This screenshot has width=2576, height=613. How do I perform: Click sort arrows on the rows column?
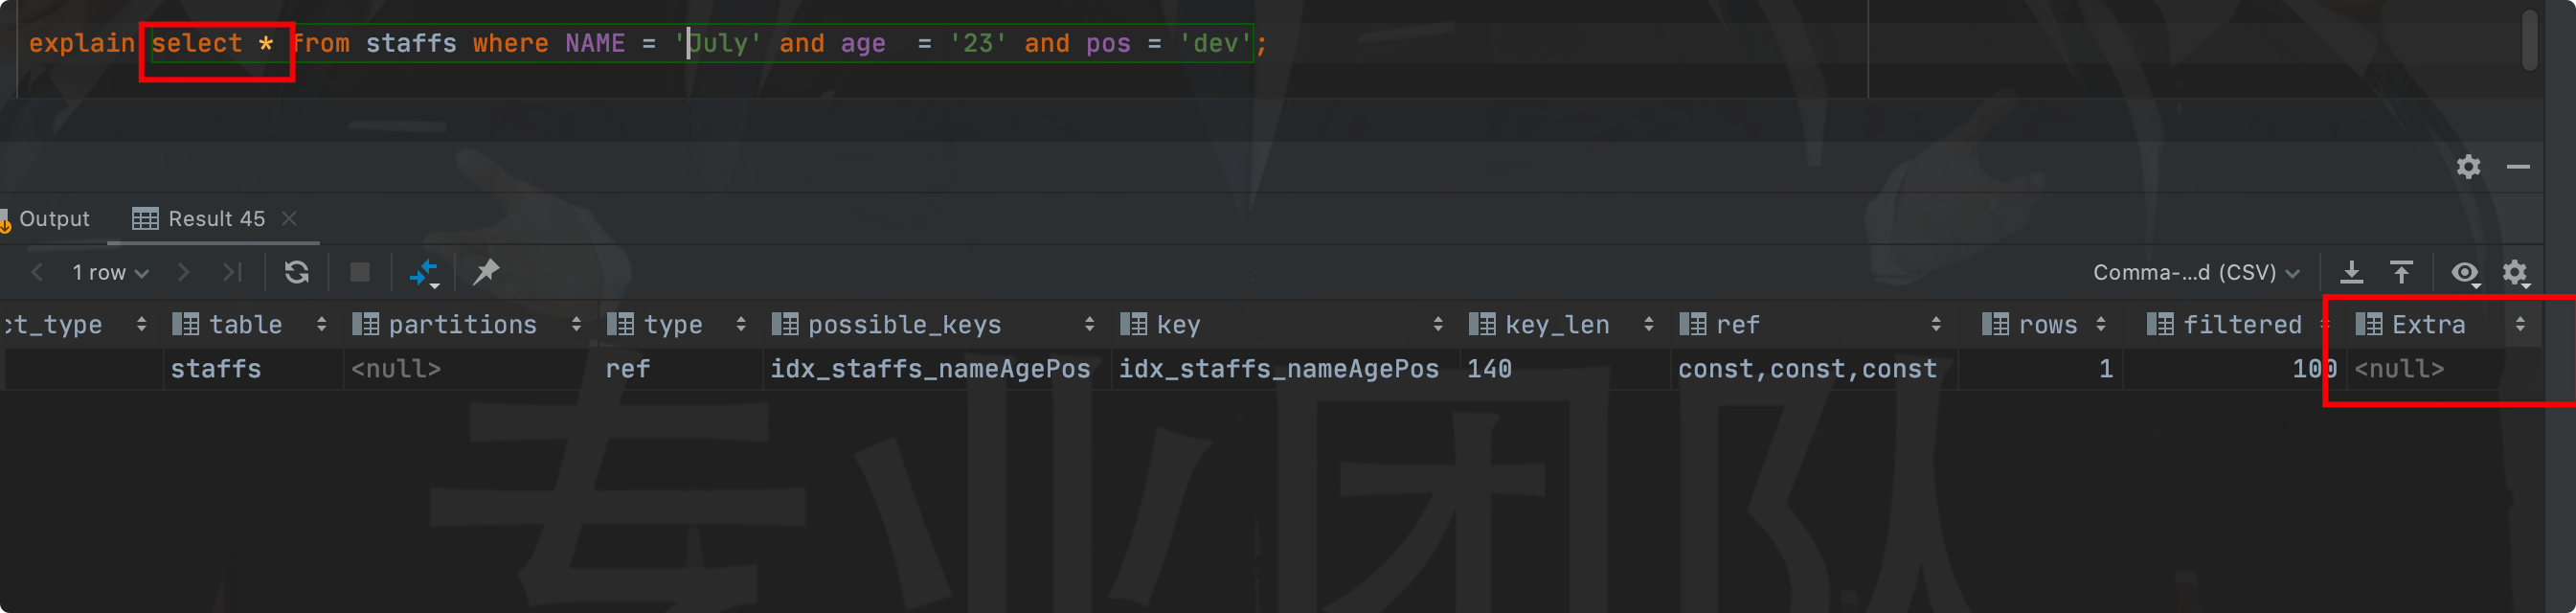[x=2100, y=324]
